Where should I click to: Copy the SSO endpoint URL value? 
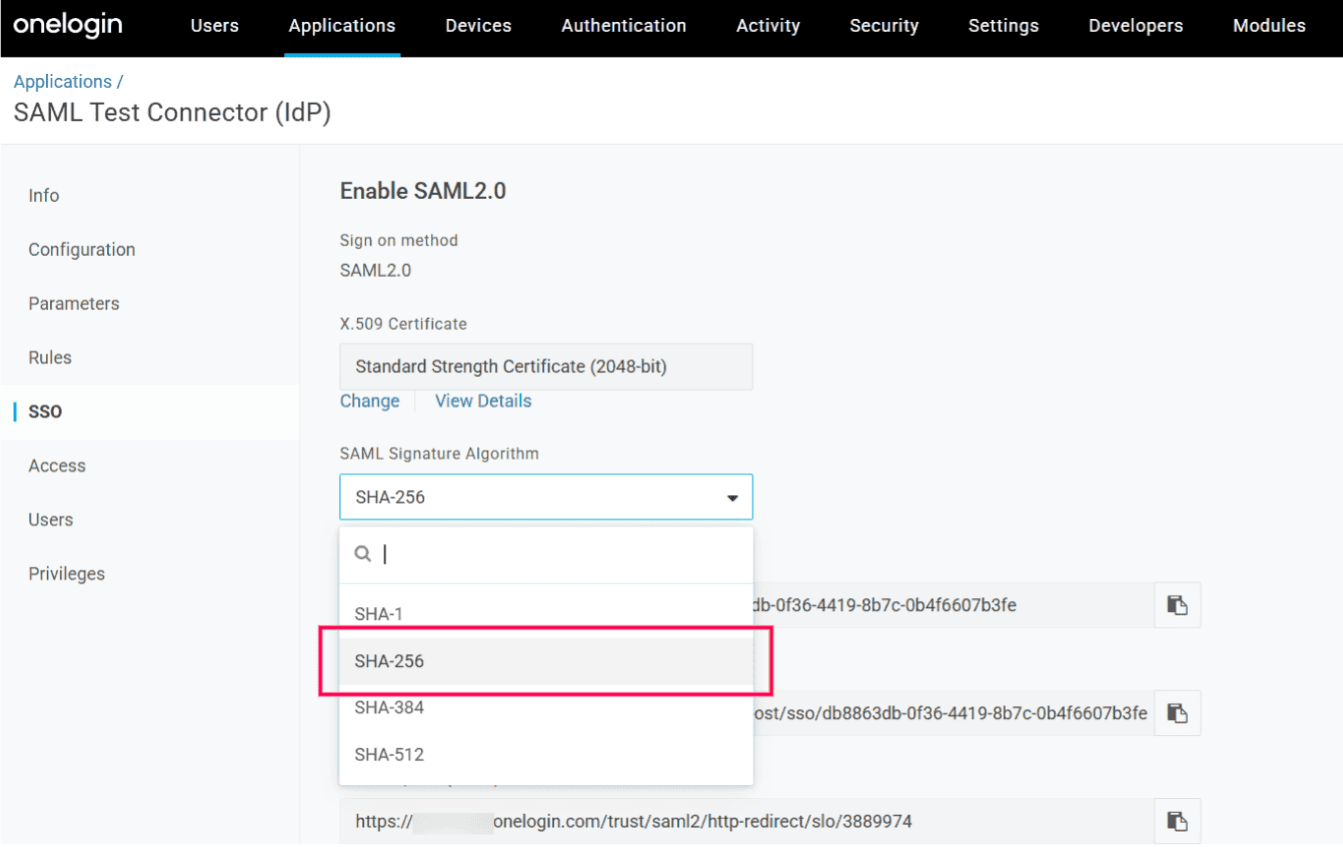1177,713
